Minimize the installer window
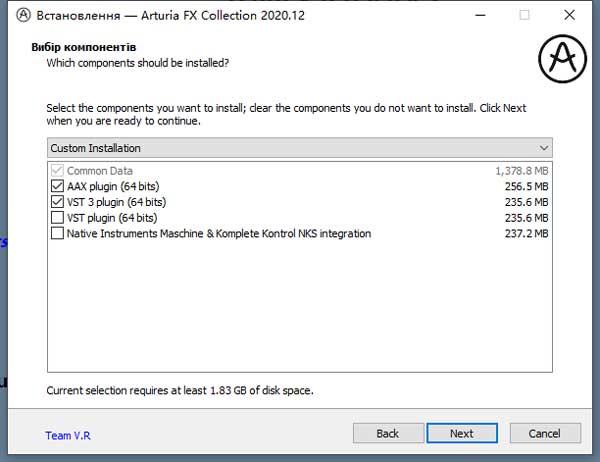 coord(477,16)
